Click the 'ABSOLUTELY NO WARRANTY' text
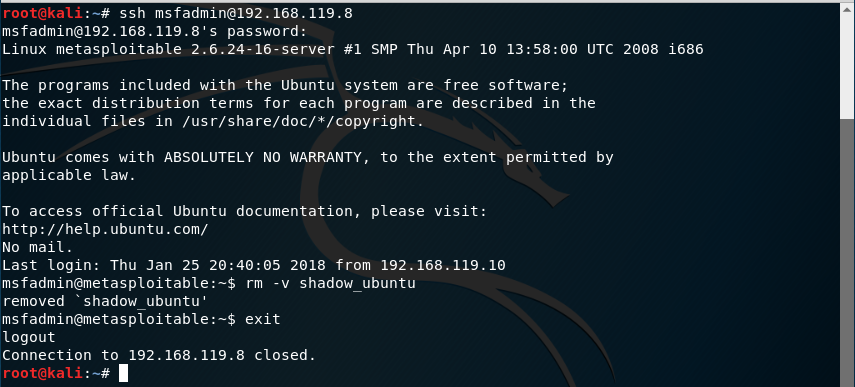 click(x=263, y=158)
